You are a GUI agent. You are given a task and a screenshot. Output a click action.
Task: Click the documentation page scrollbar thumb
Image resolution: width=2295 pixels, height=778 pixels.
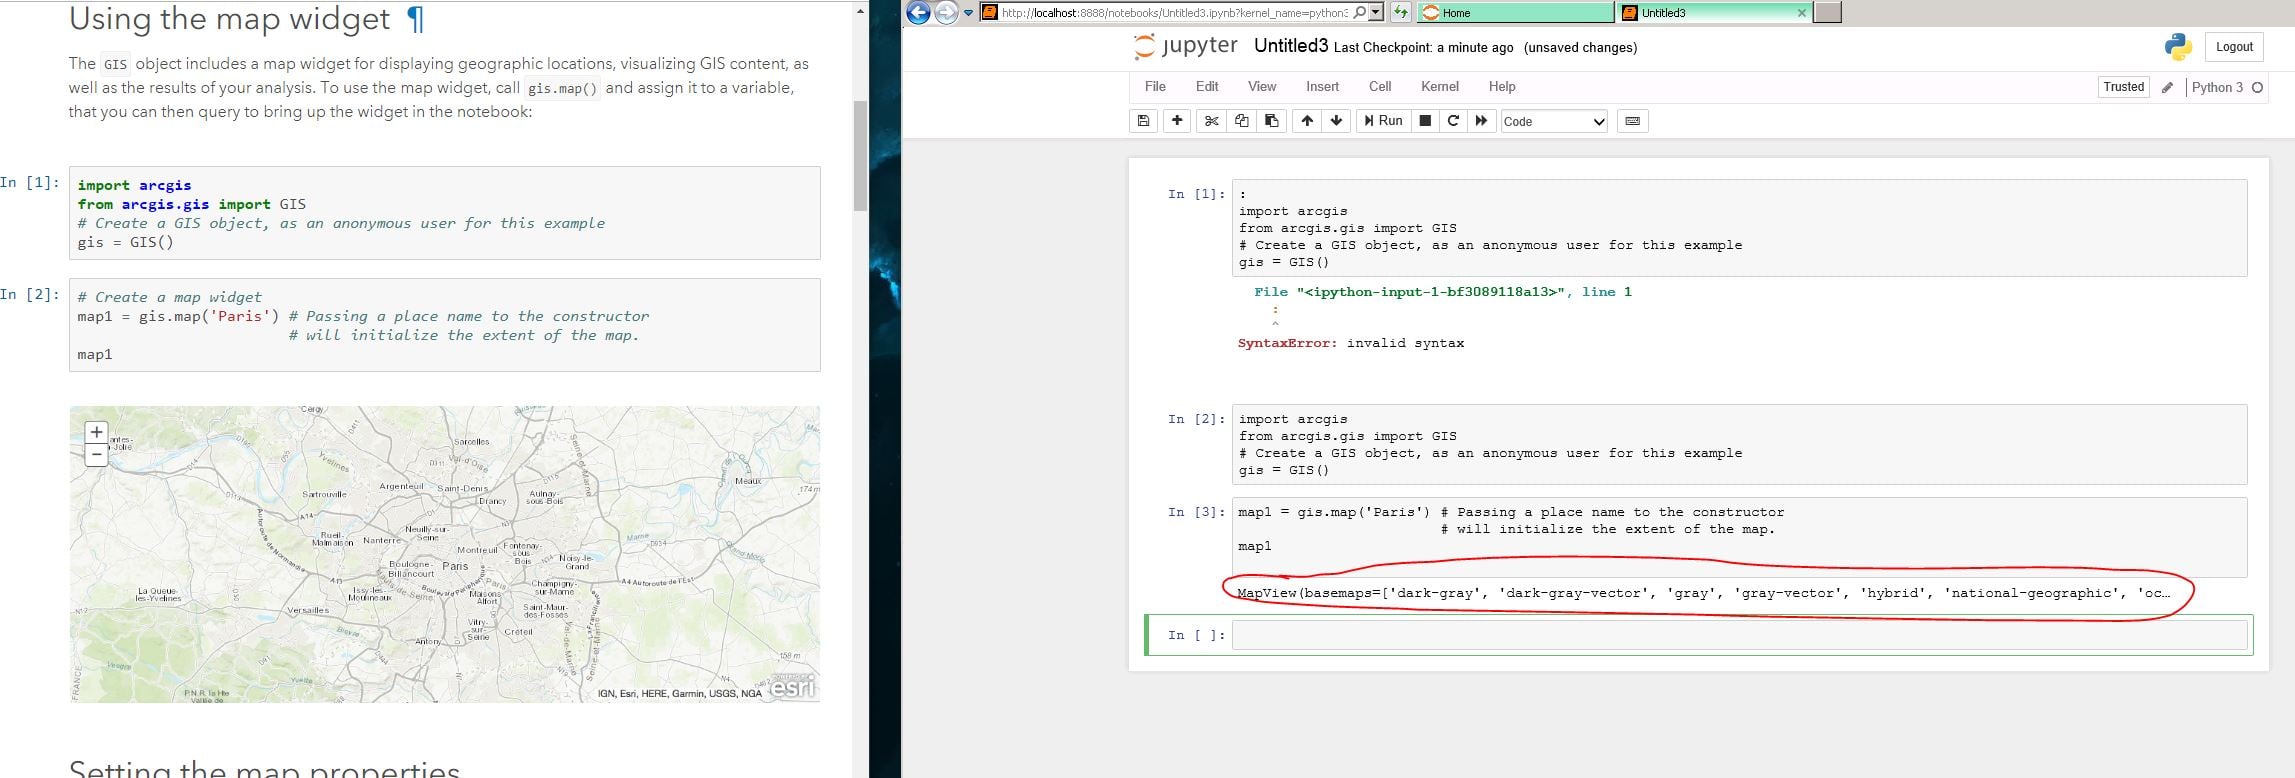coord(860,156)
